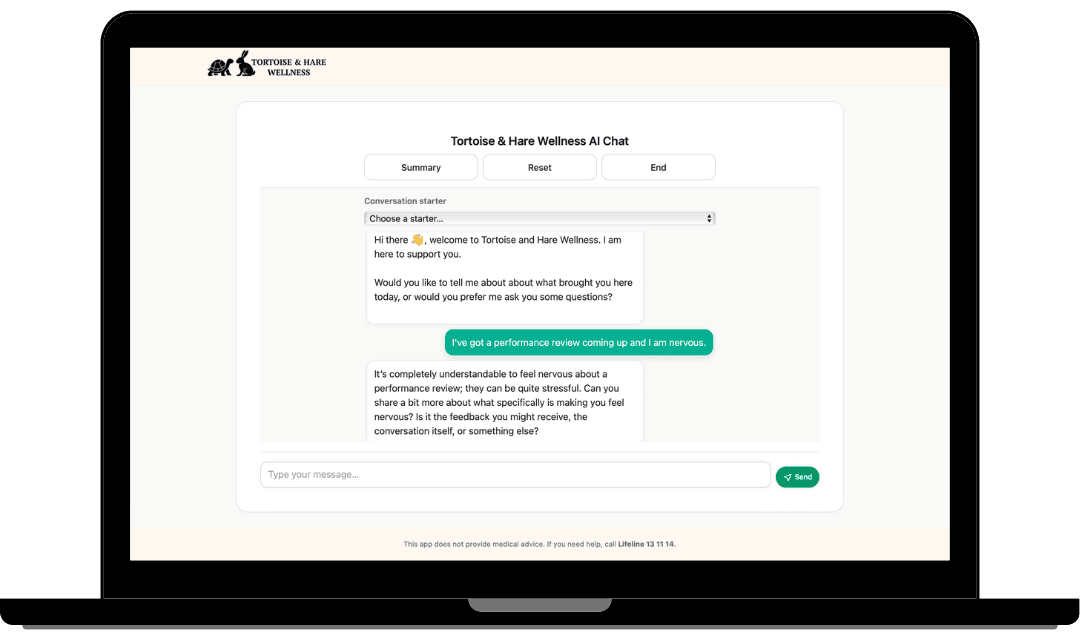Click the hare logo icon

pyautogui.click(x=245, y=63)
